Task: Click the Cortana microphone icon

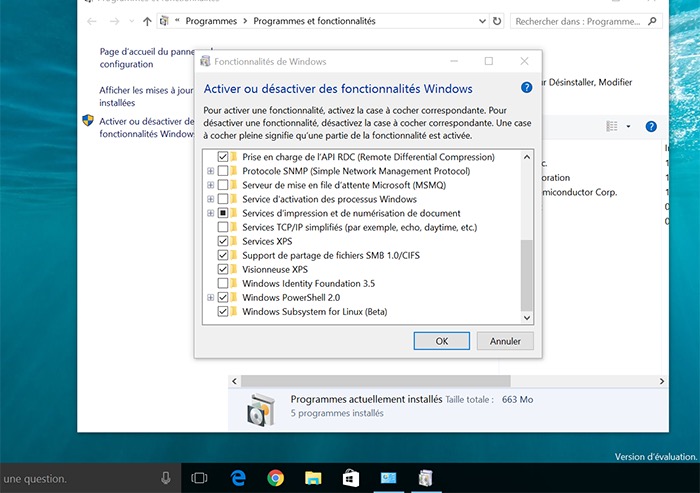Action: (x=166, y=478)
